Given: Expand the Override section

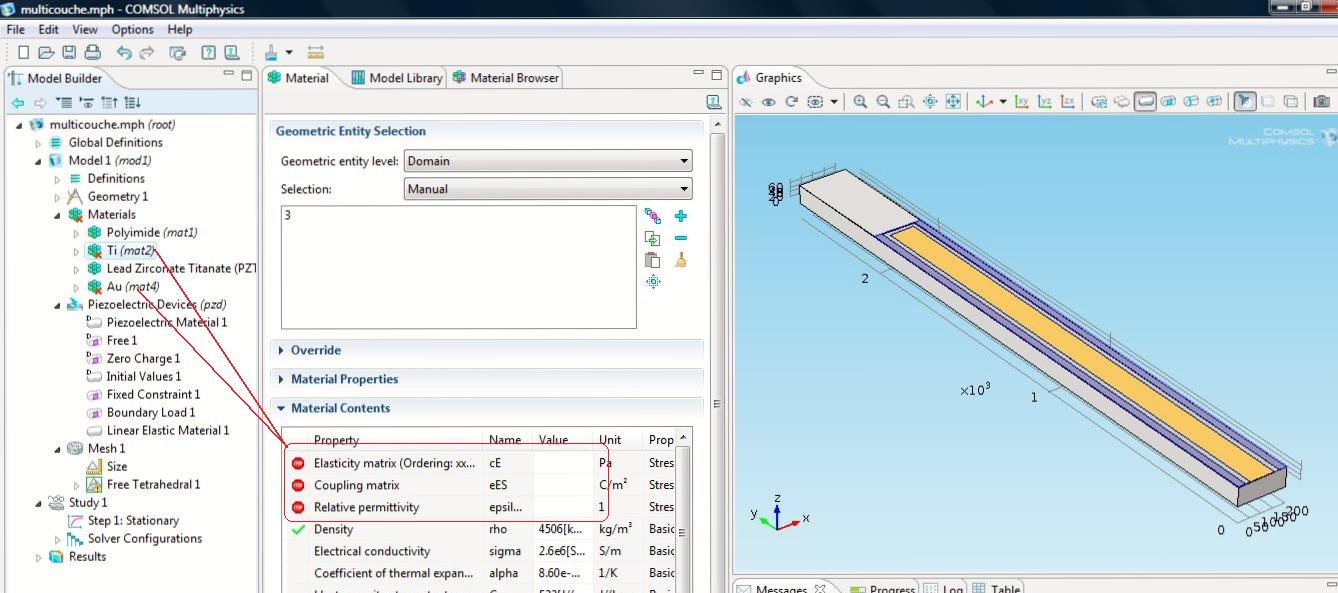Looking at the screenshot, I should pyautogui.click(x=315, y=350).
